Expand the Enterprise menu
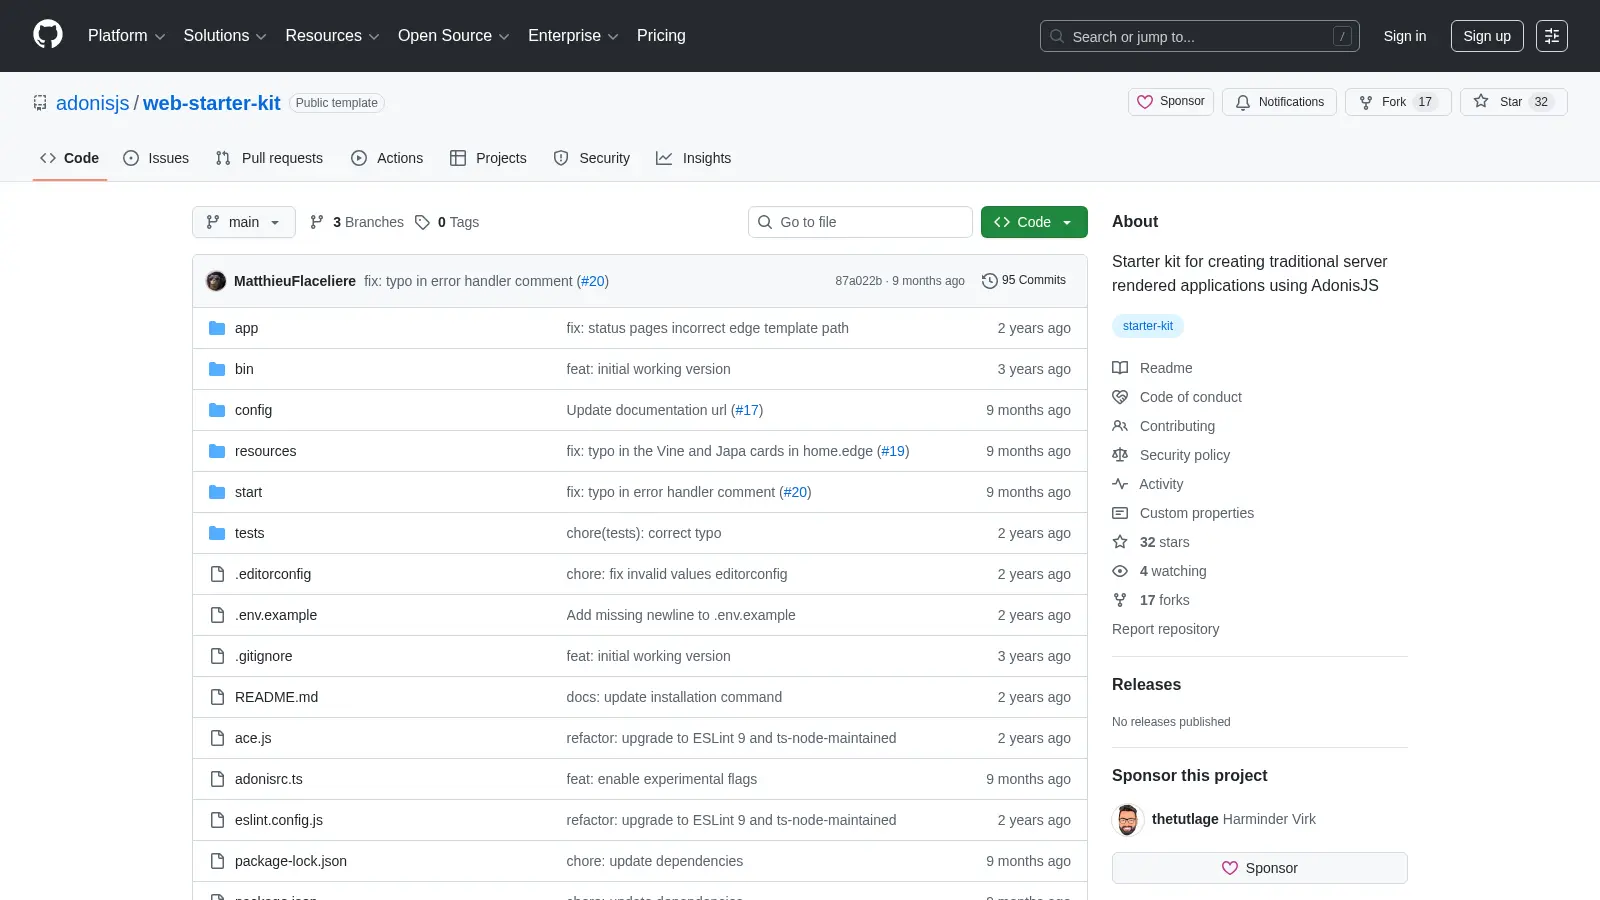 [x=573, y=35]
